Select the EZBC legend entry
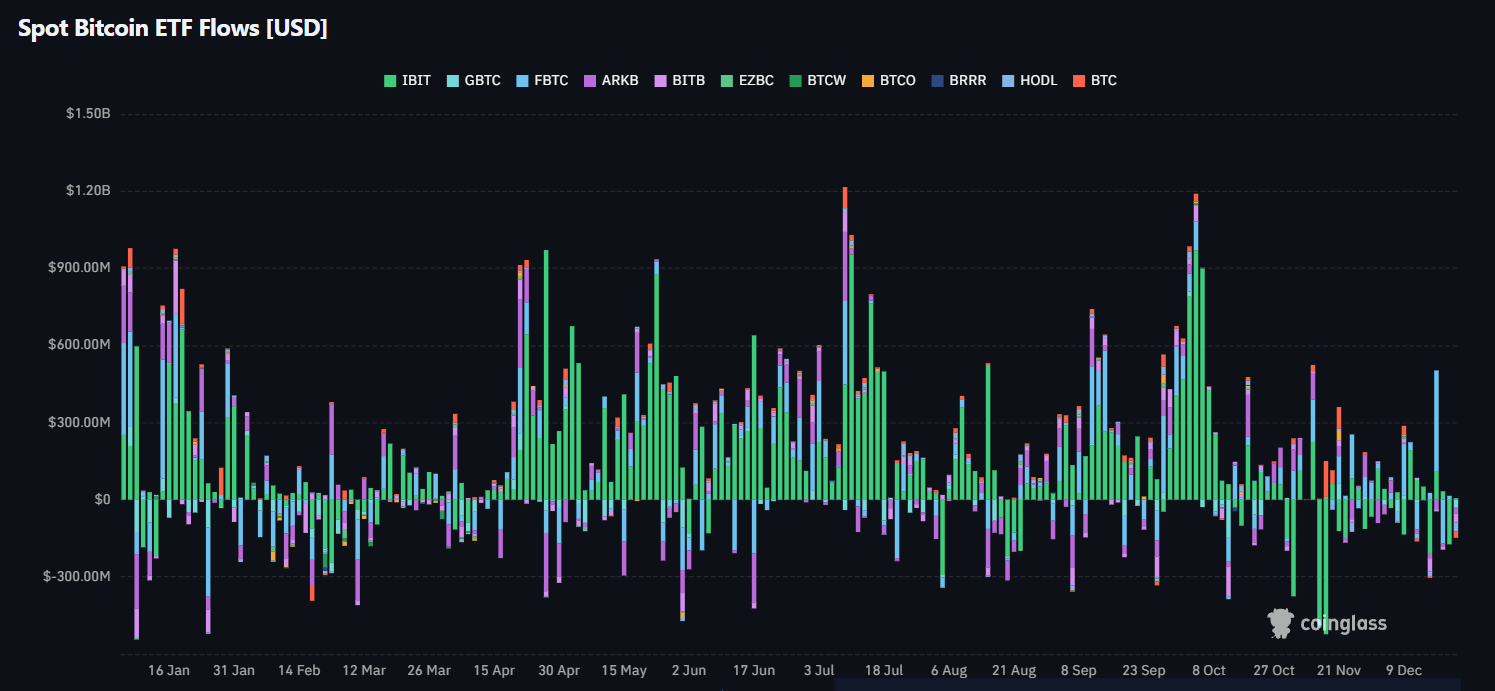The image size is (1495, 691). click(x=747, y=80)
